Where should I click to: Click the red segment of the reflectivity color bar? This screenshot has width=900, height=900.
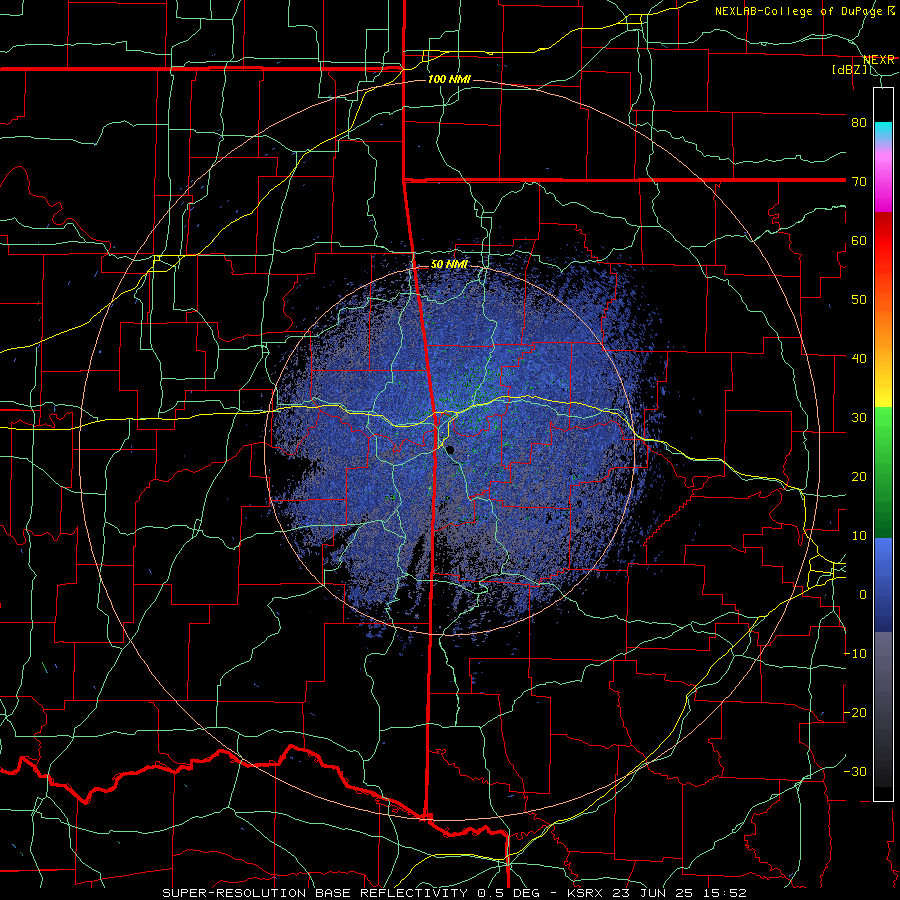tap(883, 241)
